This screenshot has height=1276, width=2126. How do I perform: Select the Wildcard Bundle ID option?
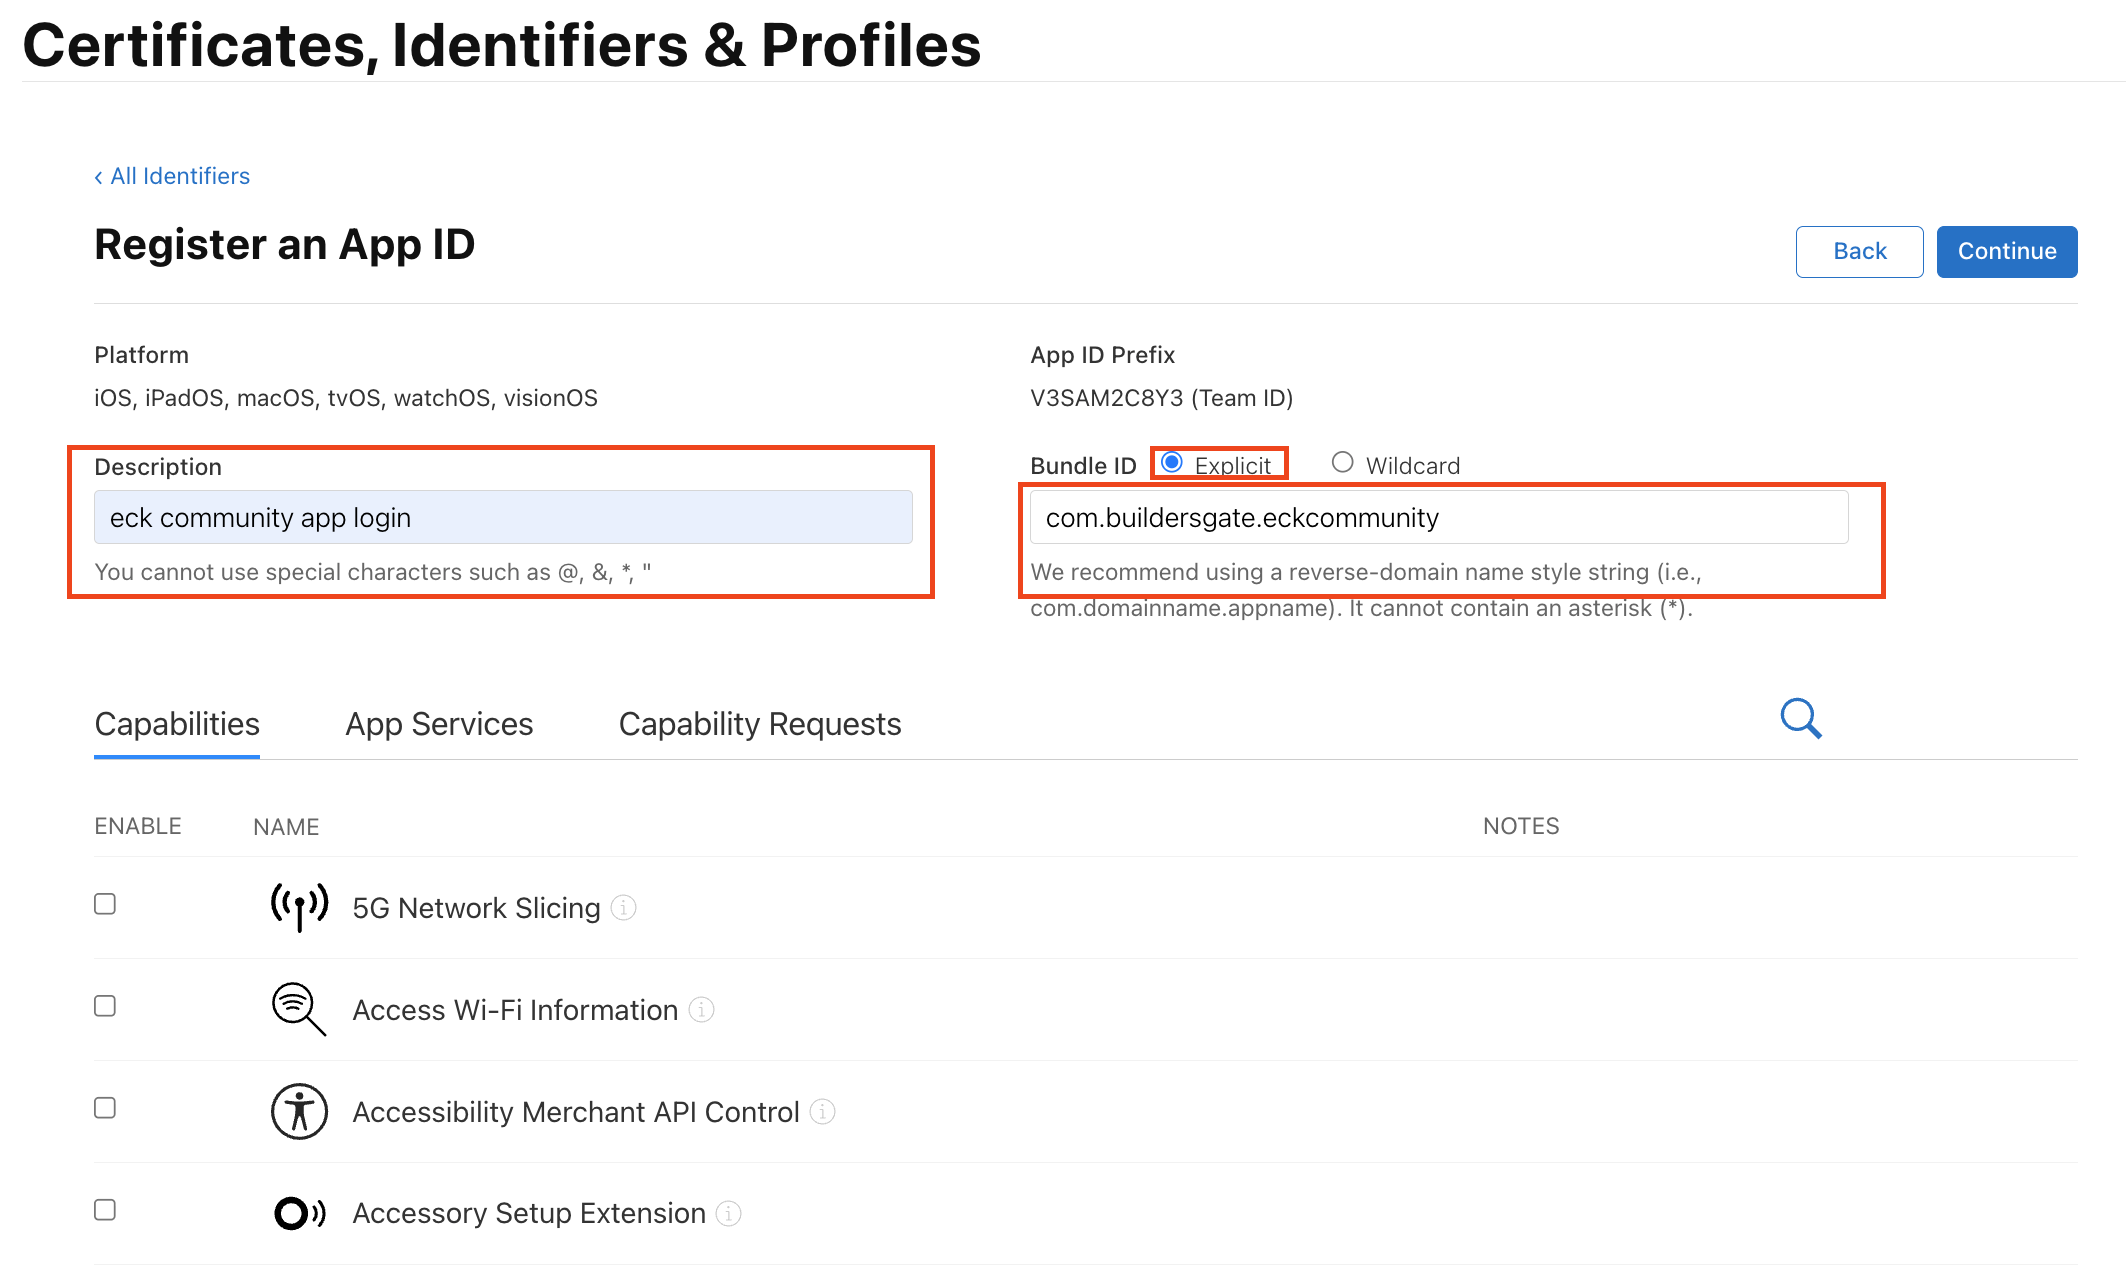(1342, 462)
